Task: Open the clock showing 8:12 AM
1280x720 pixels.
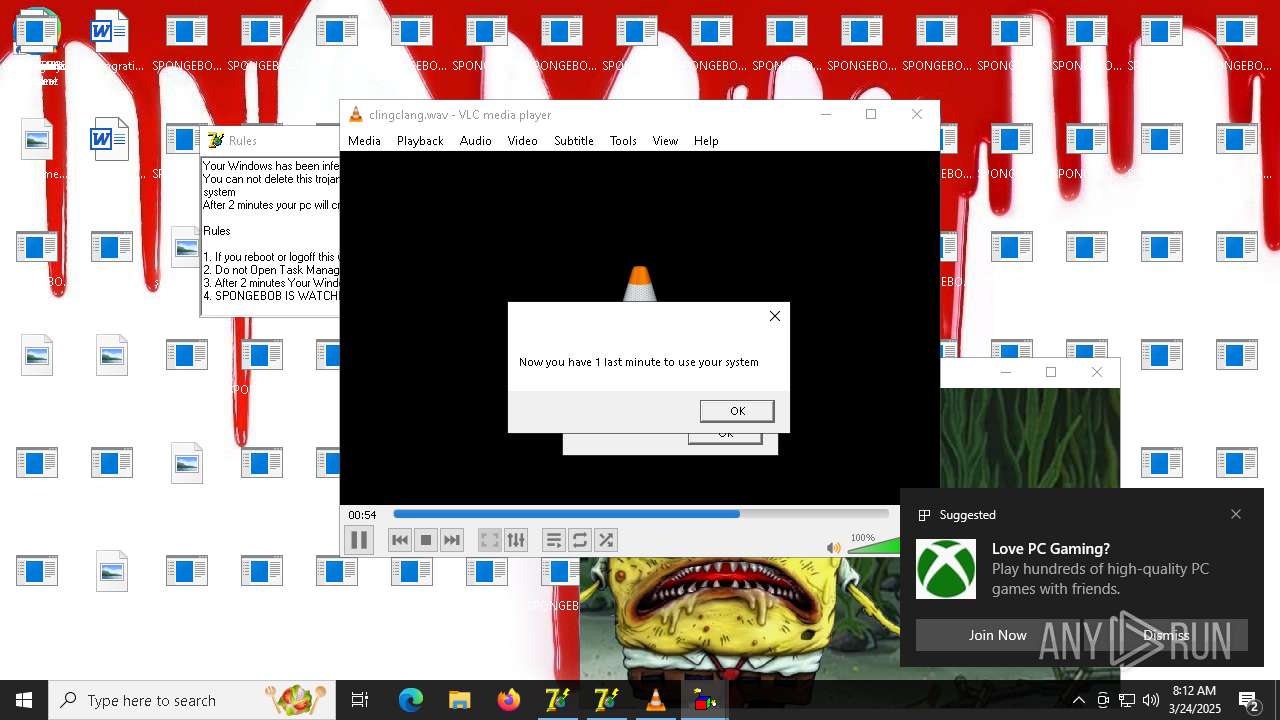Action: (x=1194, y=700)
